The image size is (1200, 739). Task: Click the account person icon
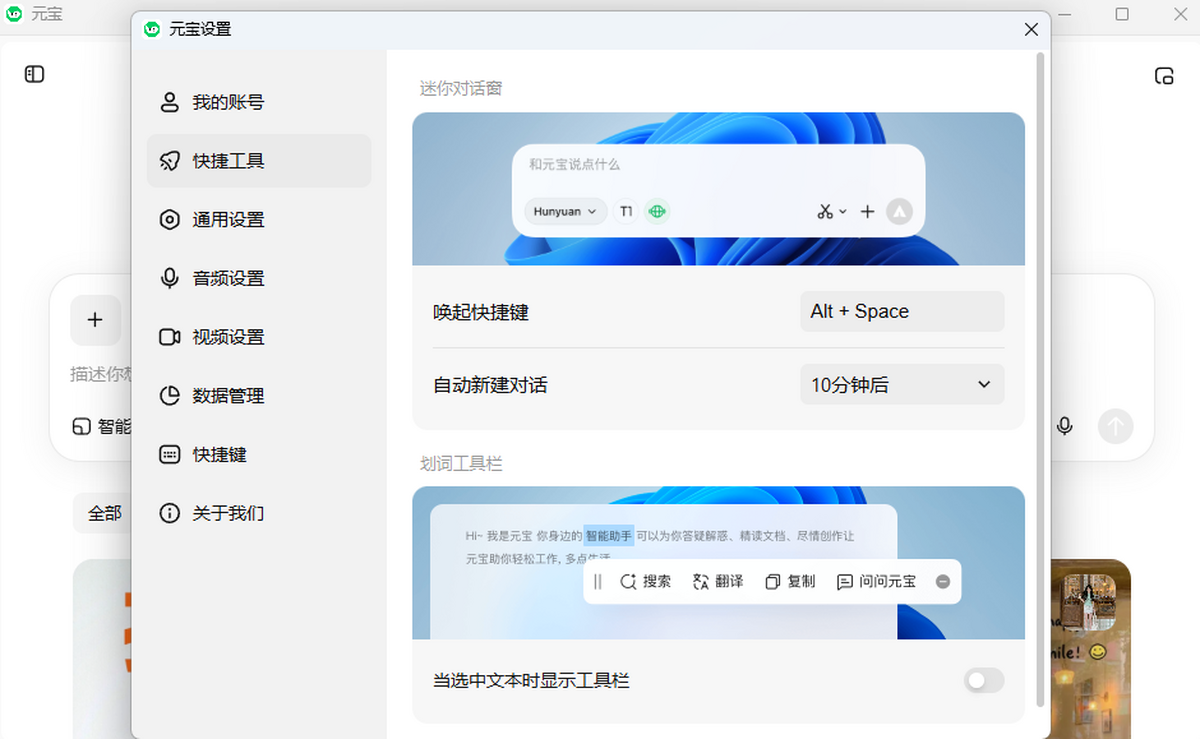pos(170,102)
